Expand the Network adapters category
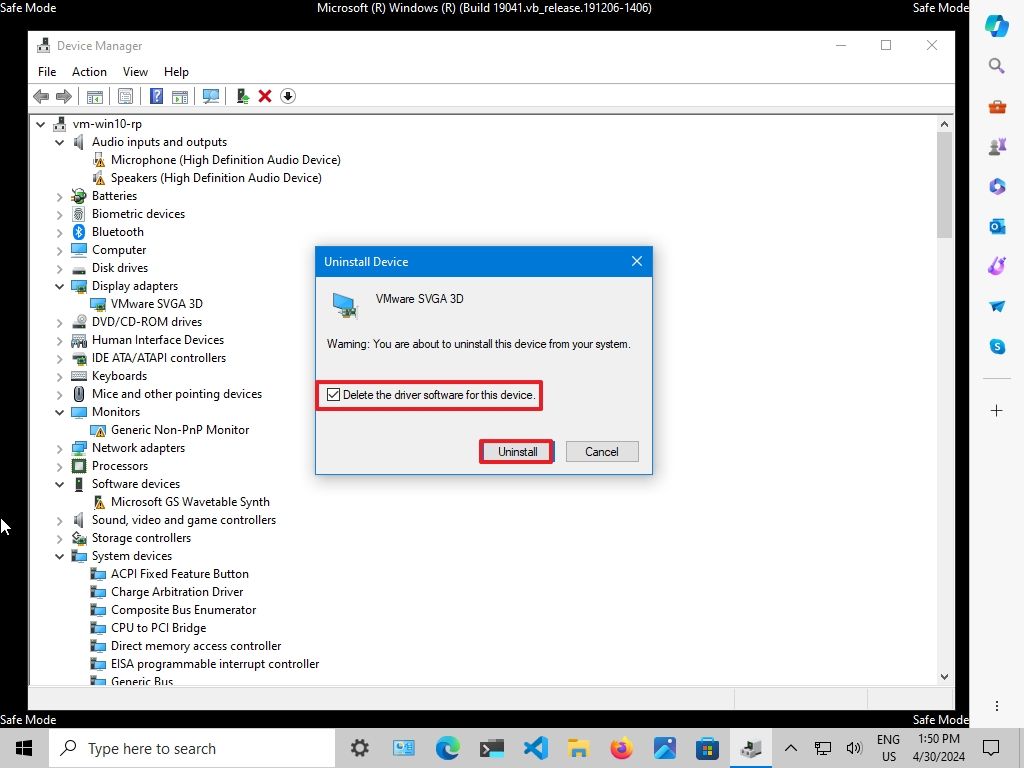 pyautogui.click(x=59, y=448)
